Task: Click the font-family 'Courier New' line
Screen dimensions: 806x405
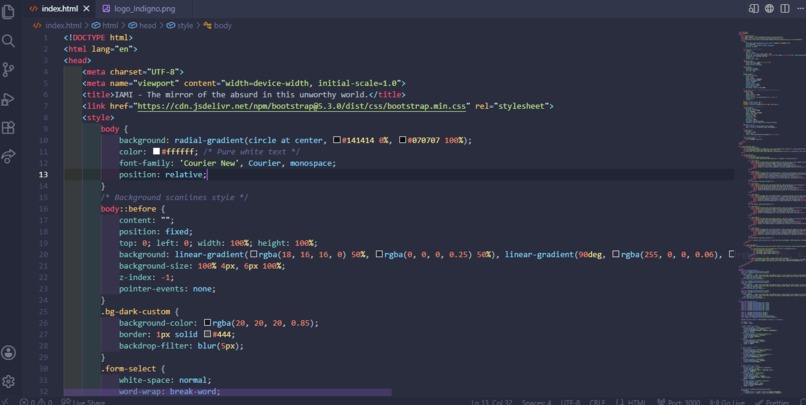Action: pyautogui.click(x=227, y=163)
